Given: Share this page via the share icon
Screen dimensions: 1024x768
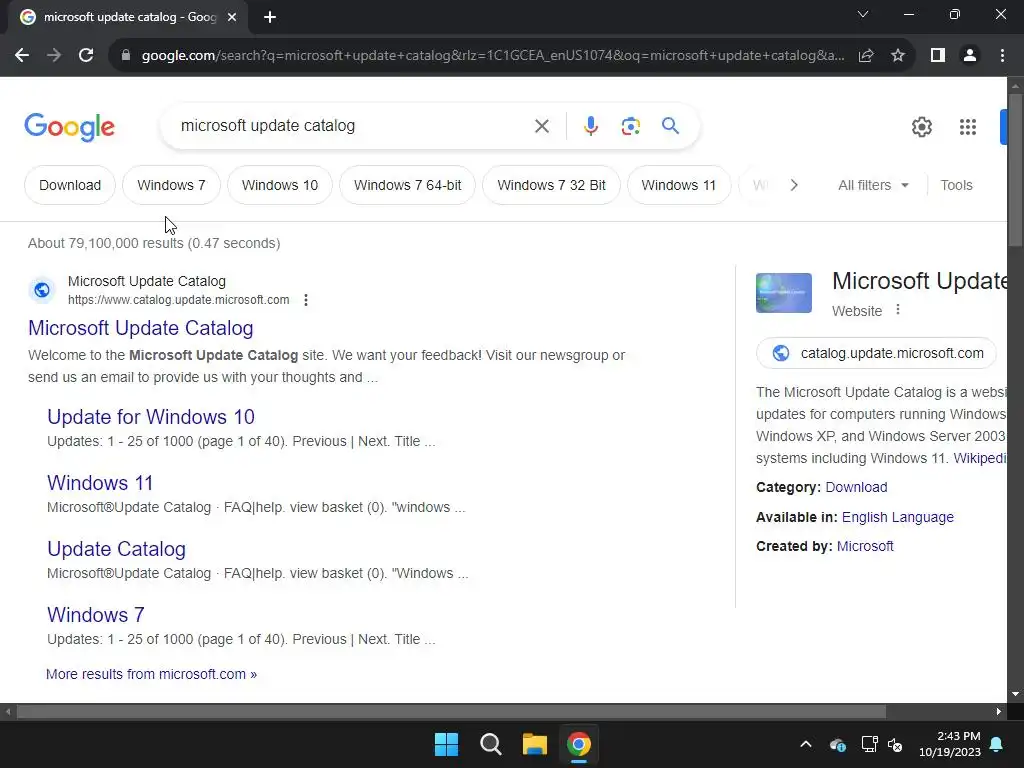Looking at the screenshot, I should coord(866,56).
